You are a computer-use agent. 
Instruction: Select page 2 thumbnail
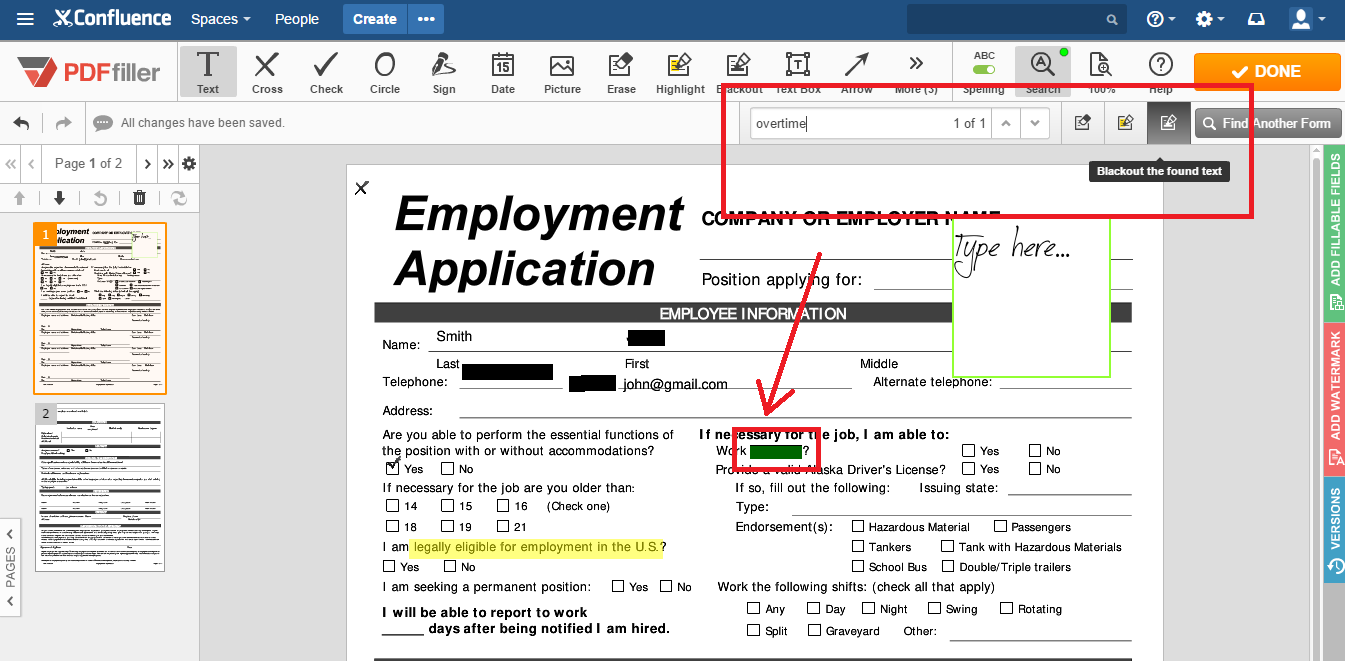[100, 487]
